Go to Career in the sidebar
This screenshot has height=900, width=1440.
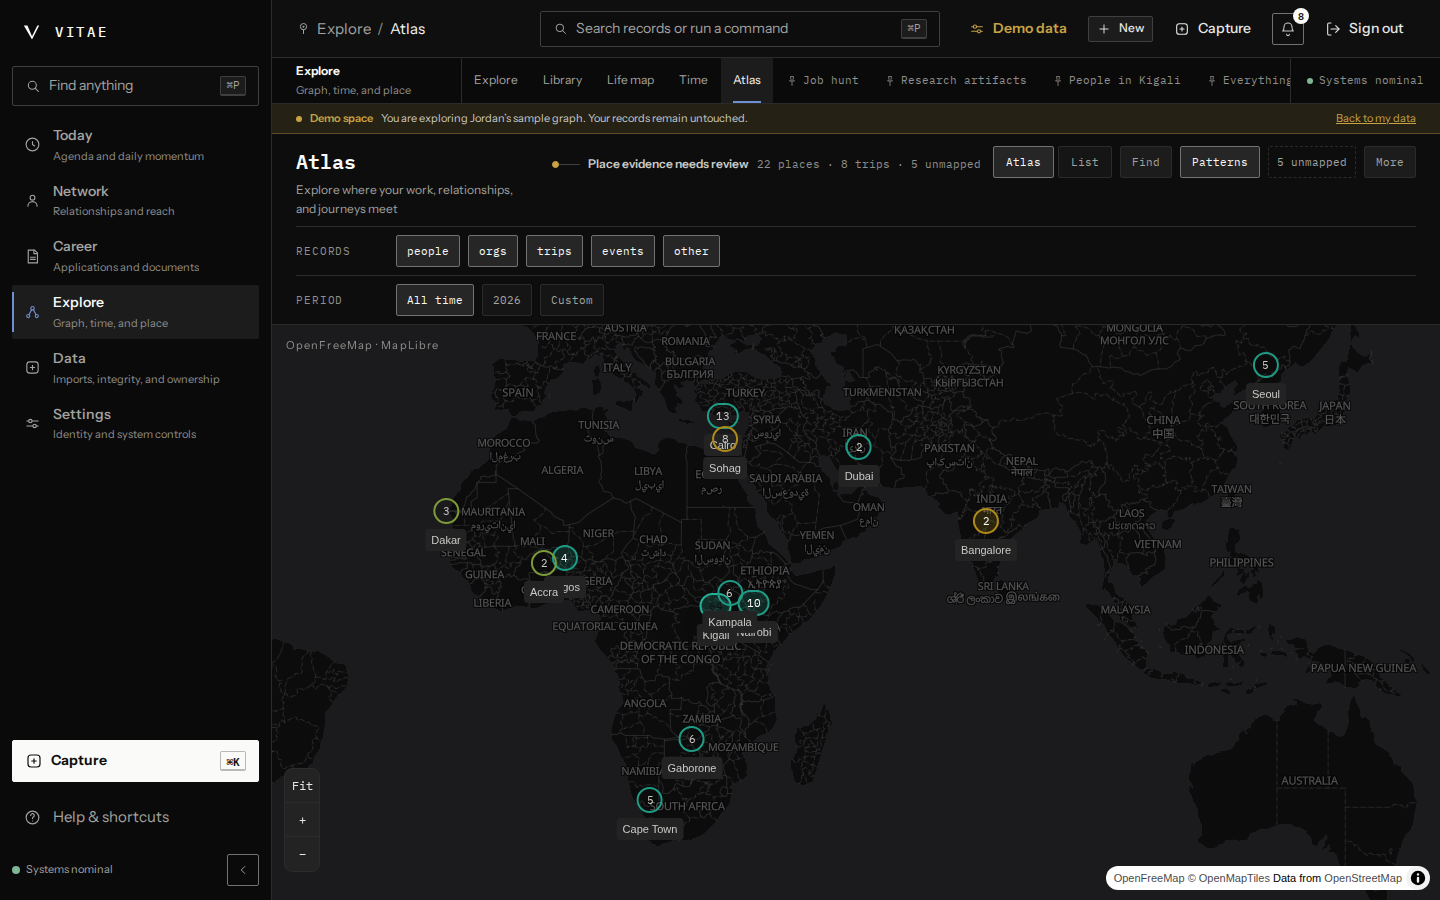point(135,256)
